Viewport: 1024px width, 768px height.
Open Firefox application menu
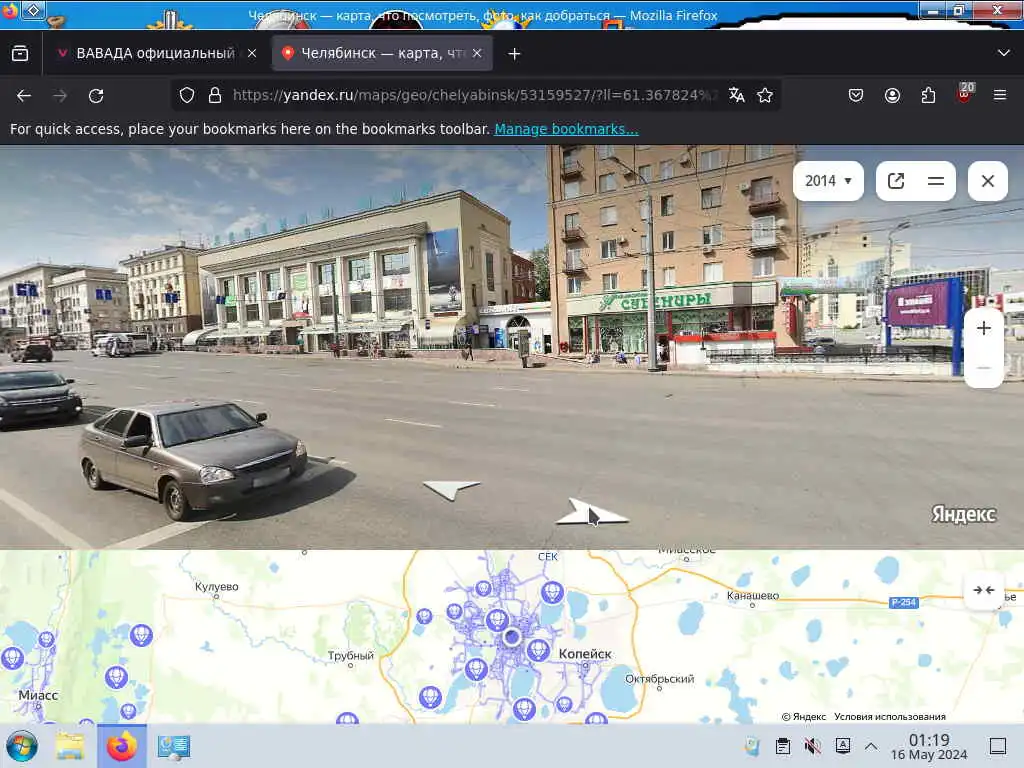(1000, 95)
